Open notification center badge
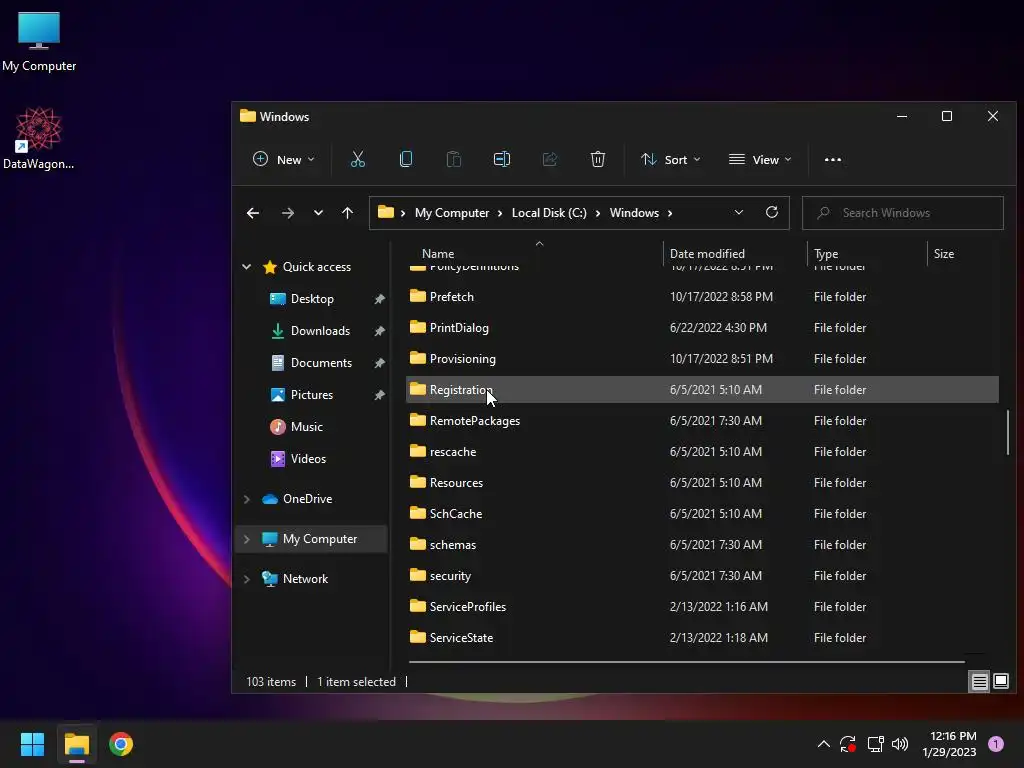 (x=996, y=744)
